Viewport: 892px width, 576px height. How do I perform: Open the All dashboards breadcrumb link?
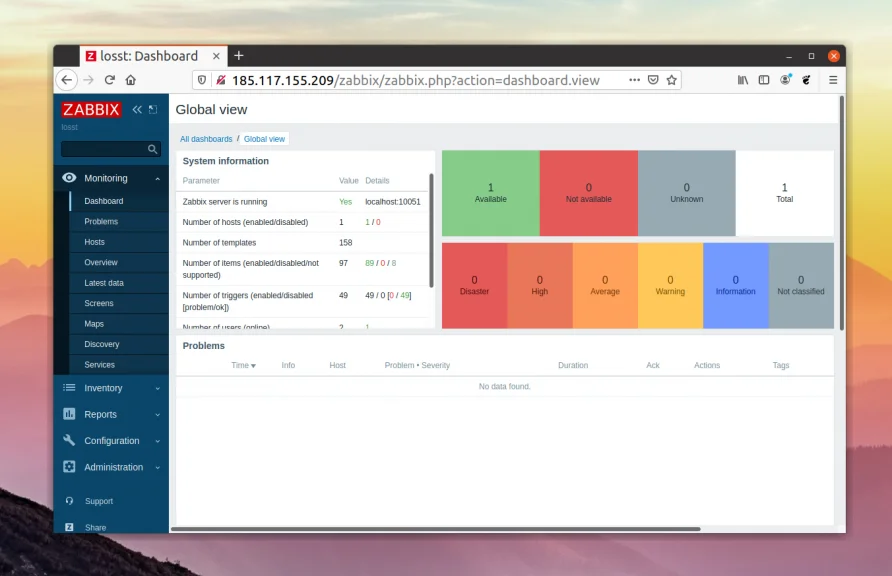coord(206,139)
